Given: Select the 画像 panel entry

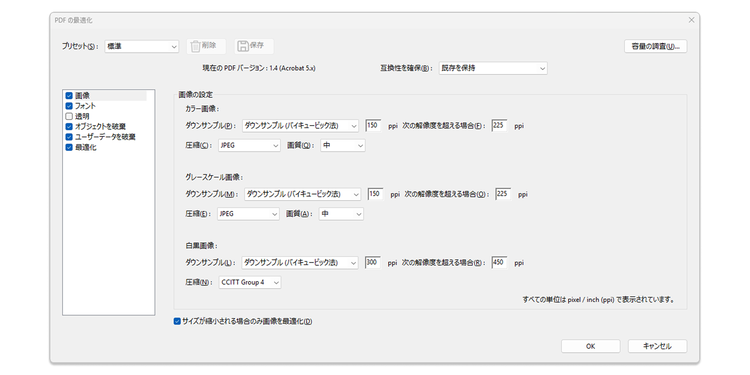Looking at the screenshot, I should coord(82,96).
